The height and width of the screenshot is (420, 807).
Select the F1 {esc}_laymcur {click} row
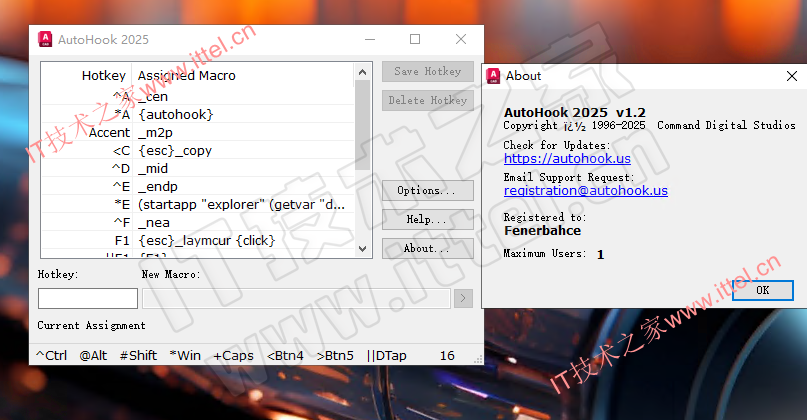[198, 240]
